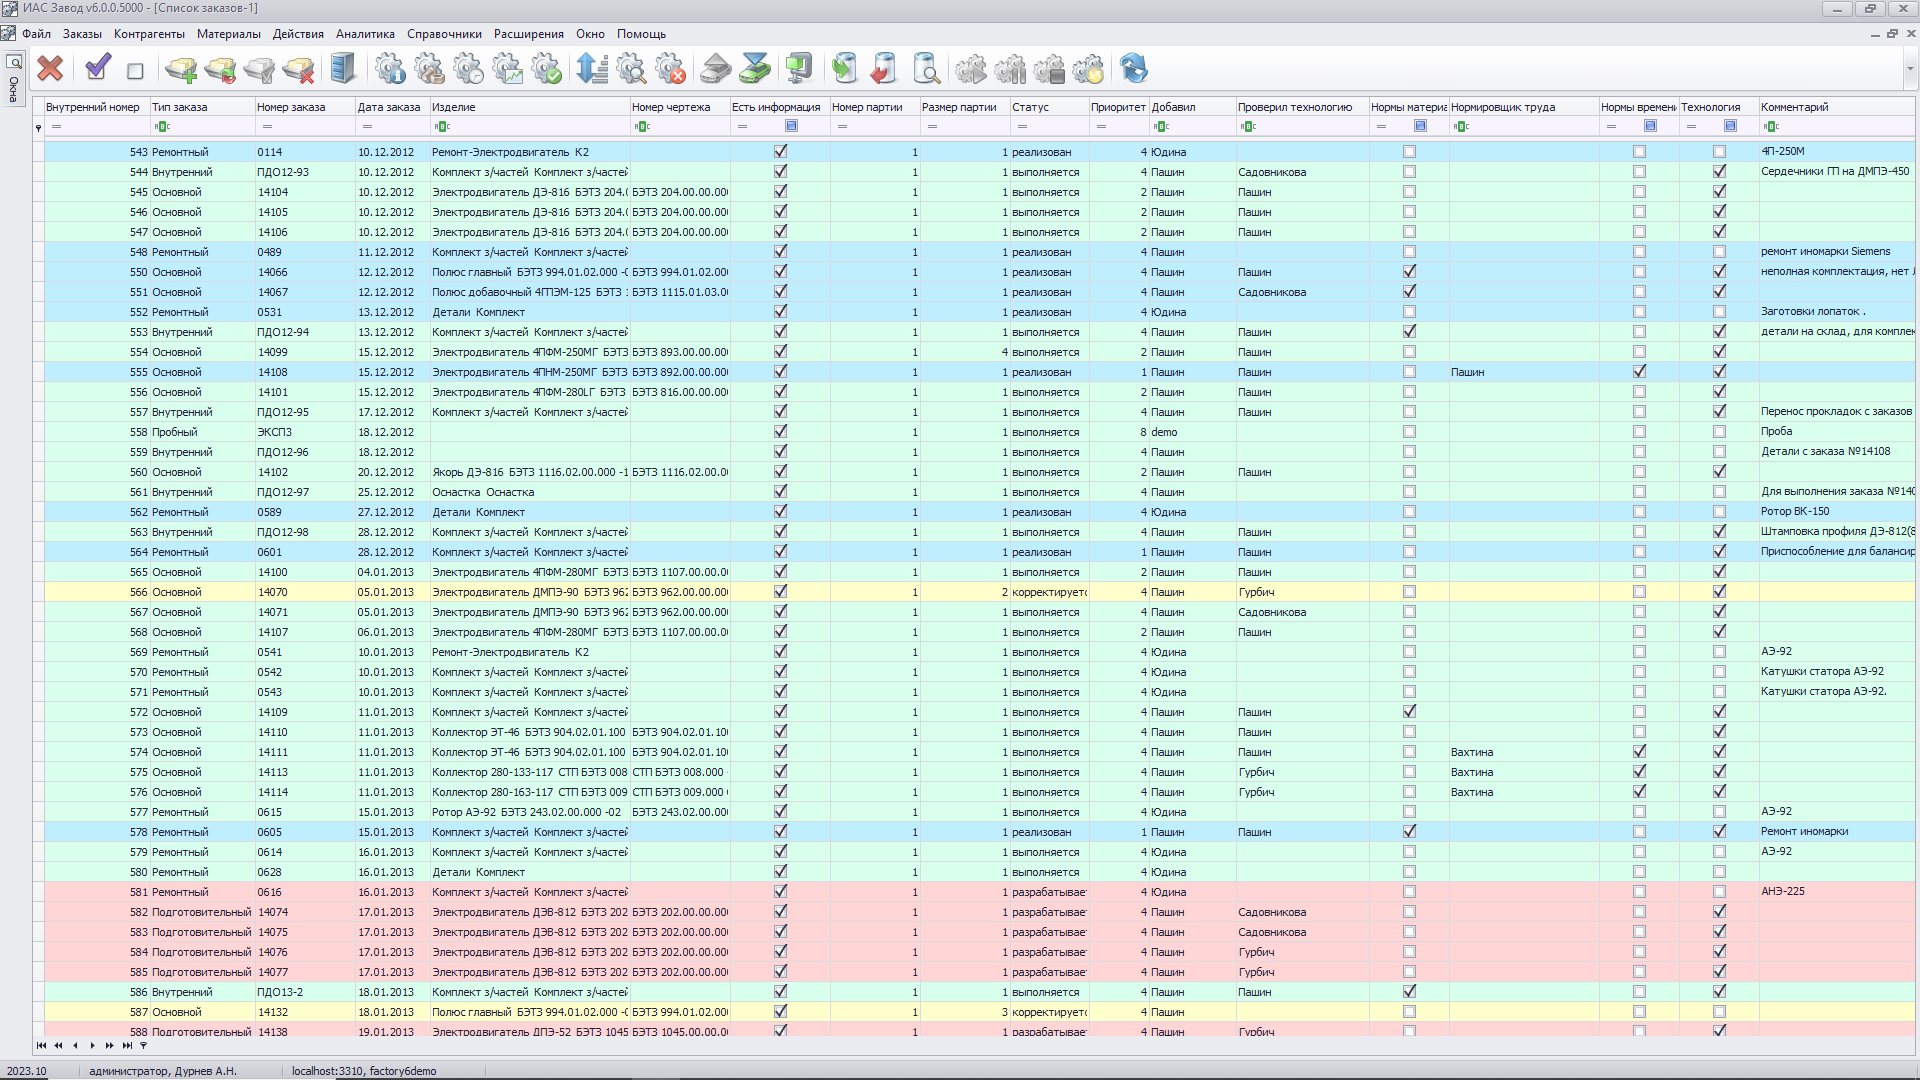Screen dimensions: 1920x1080
Task: Click the red X delete icon in toolbar
Action: [50, 69]
